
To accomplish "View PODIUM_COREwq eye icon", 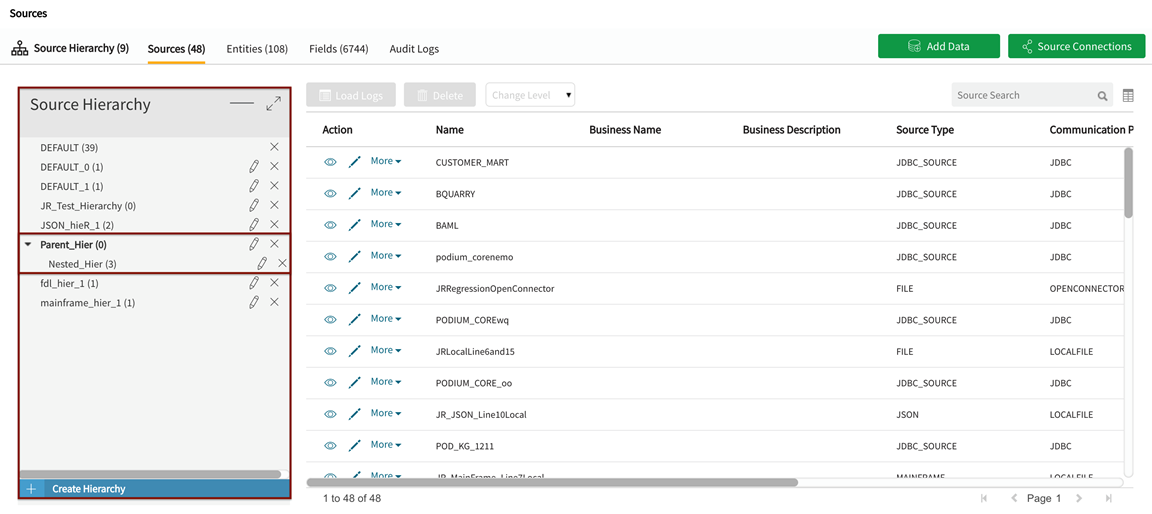I will tap(331, 319).
